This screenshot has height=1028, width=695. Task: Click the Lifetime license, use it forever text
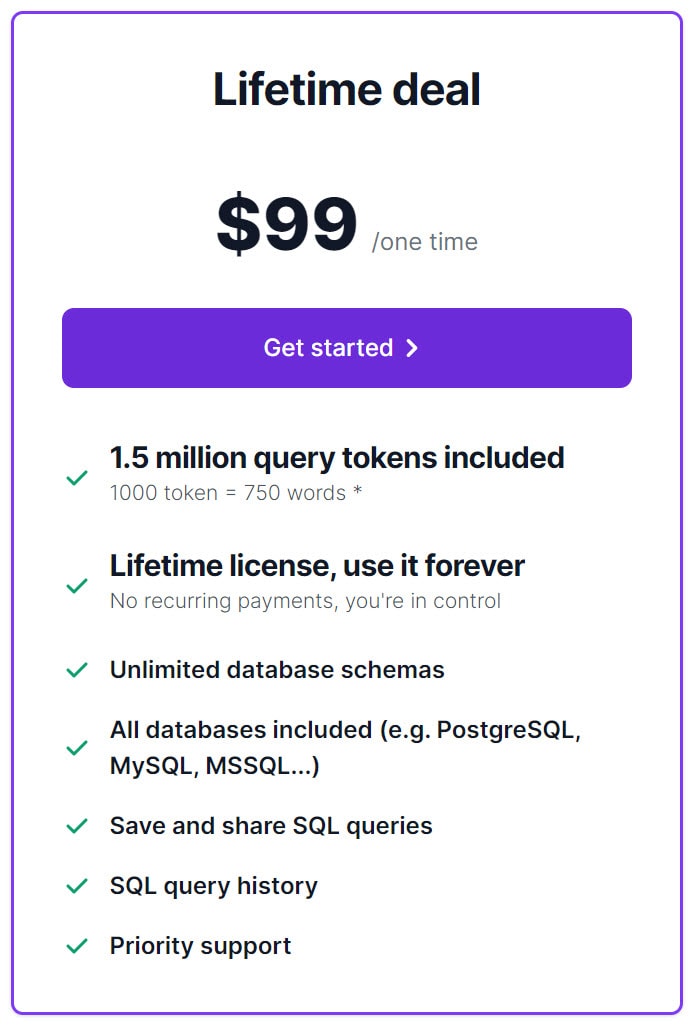point(317,565)
